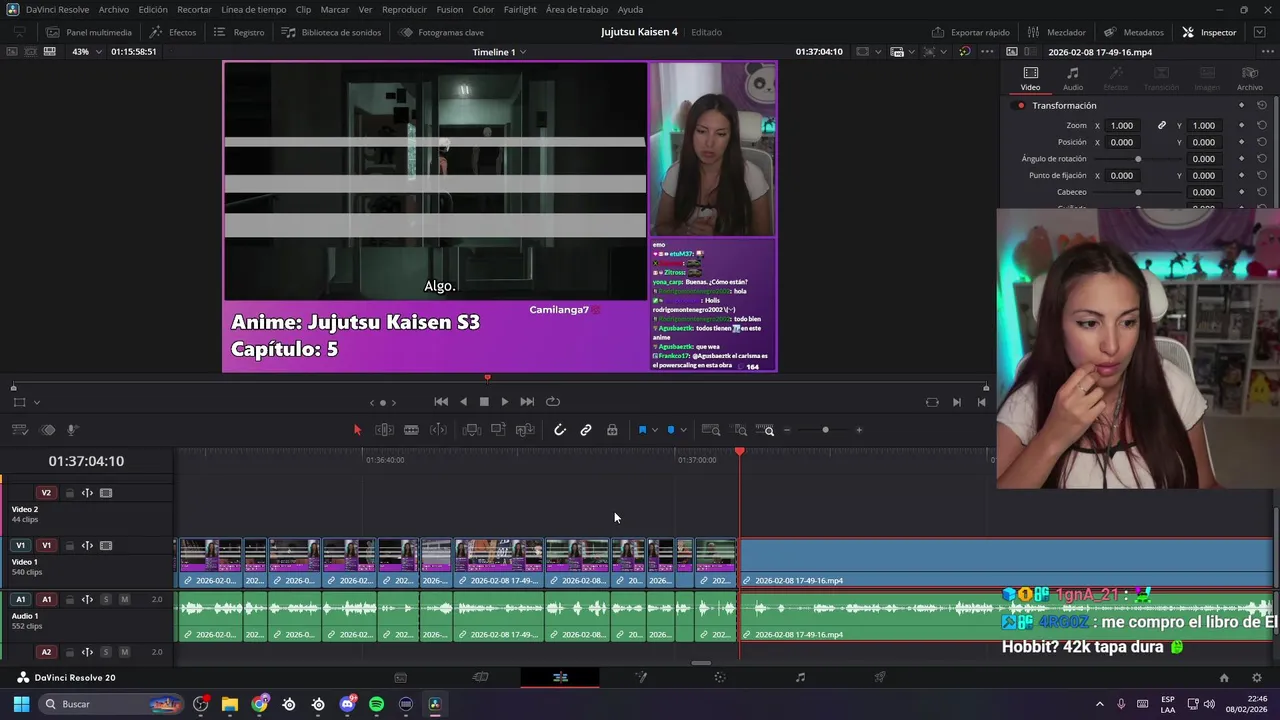Image resolution: width=1280 pixels, height=720 pixels.
Task: Click the Overwrite clip icon
Action: 498,430
